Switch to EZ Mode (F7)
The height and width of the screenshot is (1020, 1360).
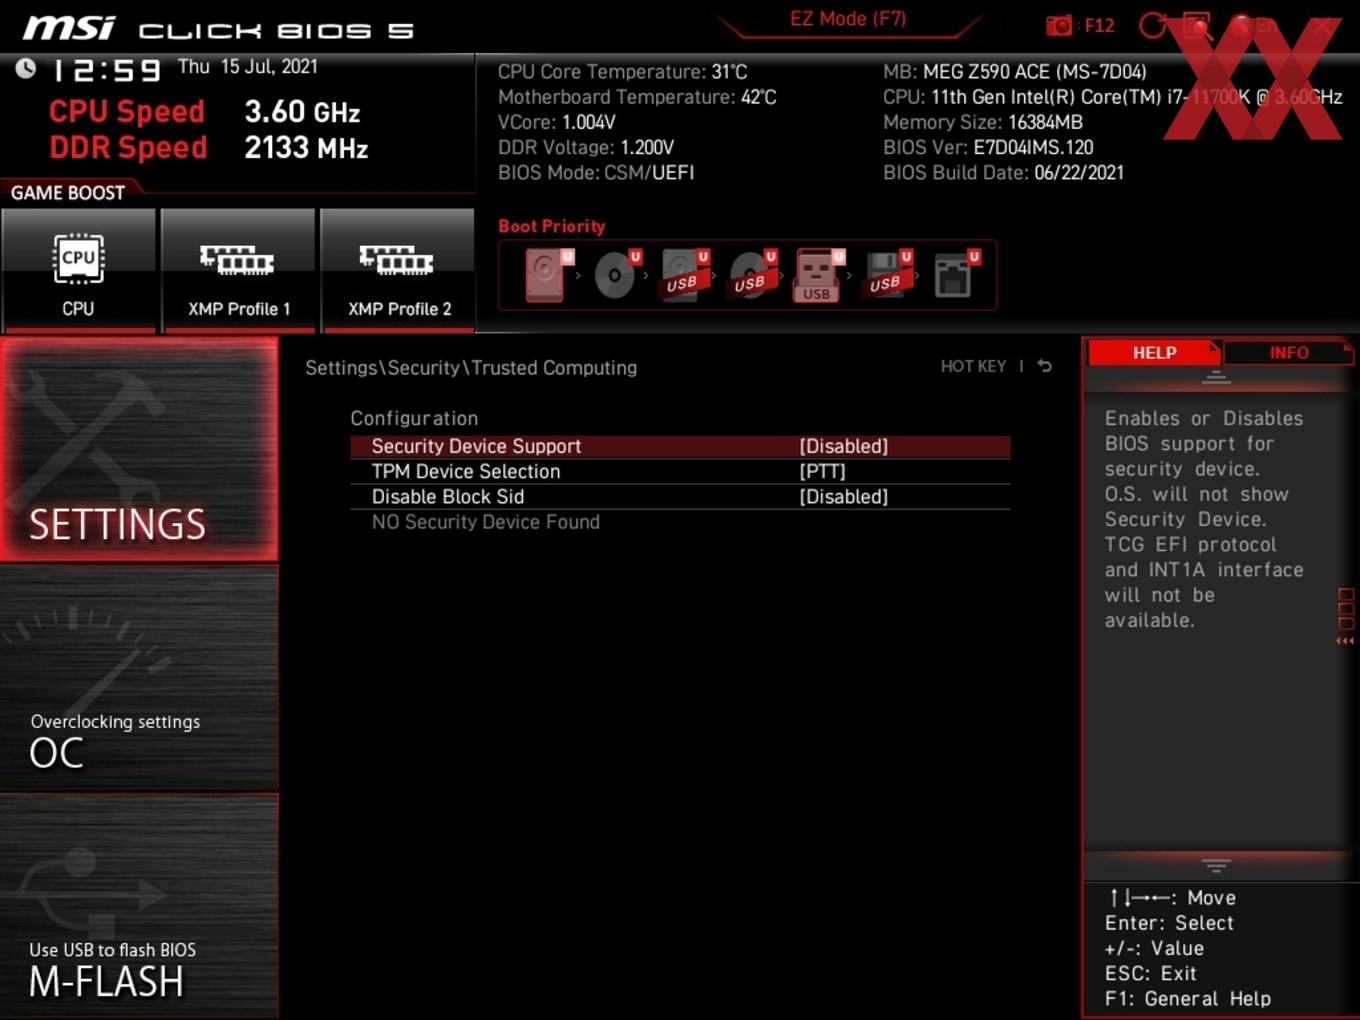pos(848,19)
